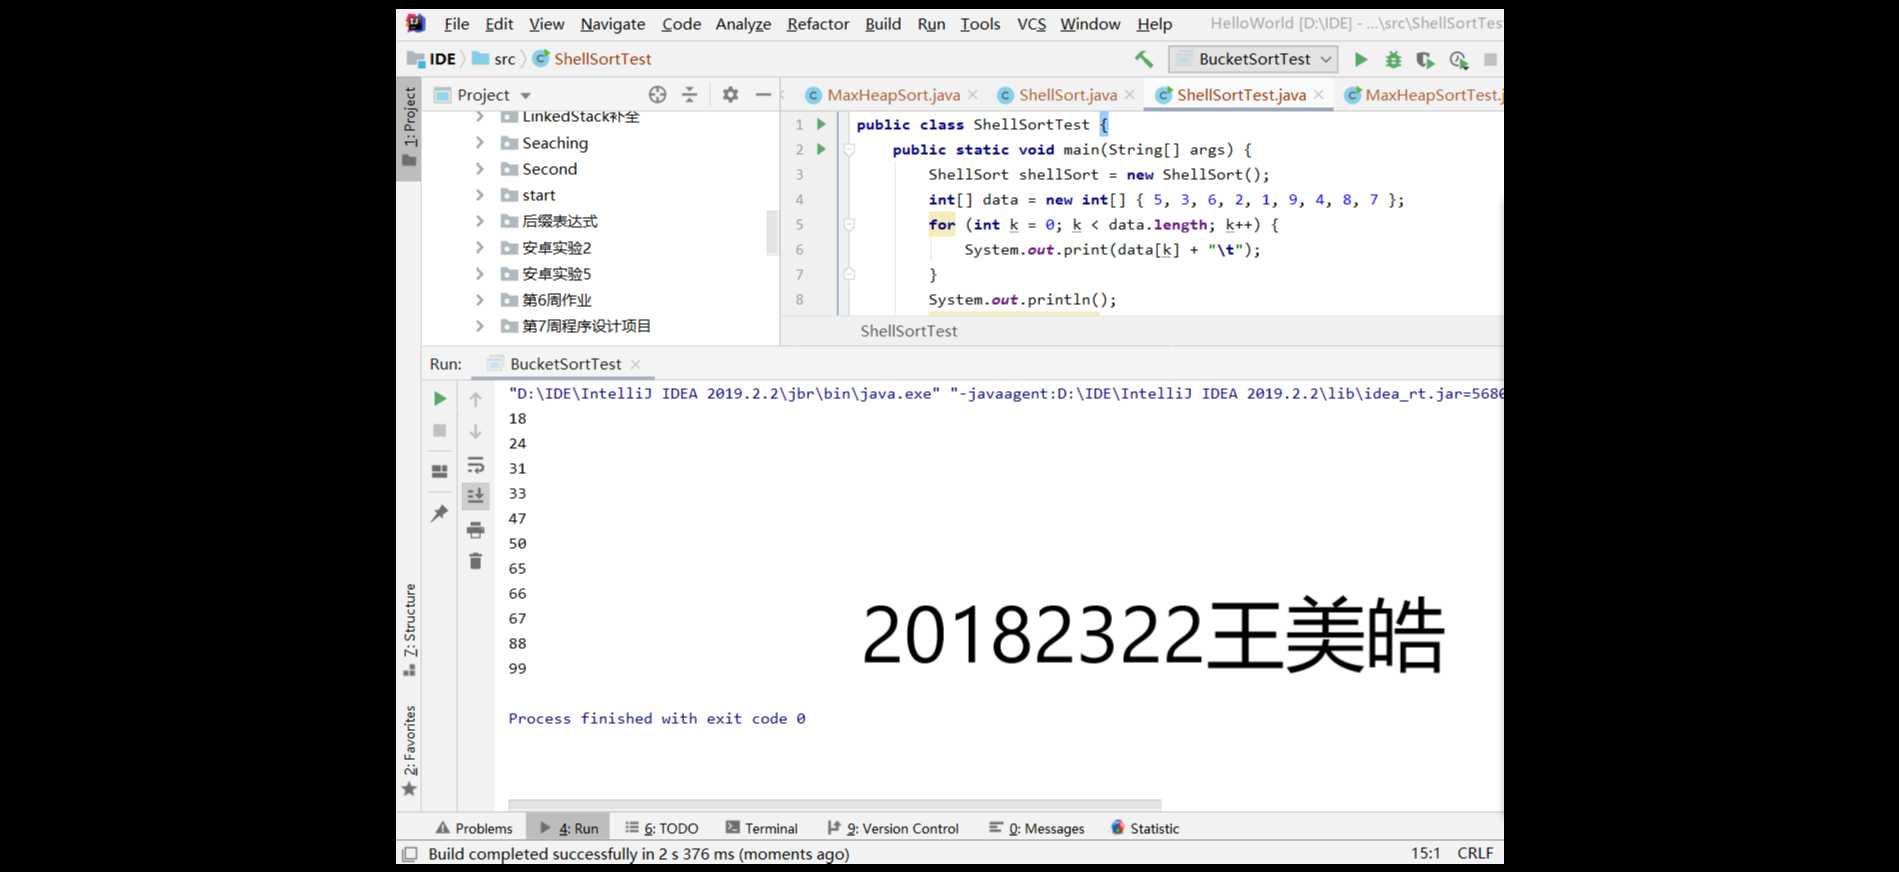The height and width of the screenshot is (872, 1899).
Task: Open the VCS menu
Action: 1031,24
